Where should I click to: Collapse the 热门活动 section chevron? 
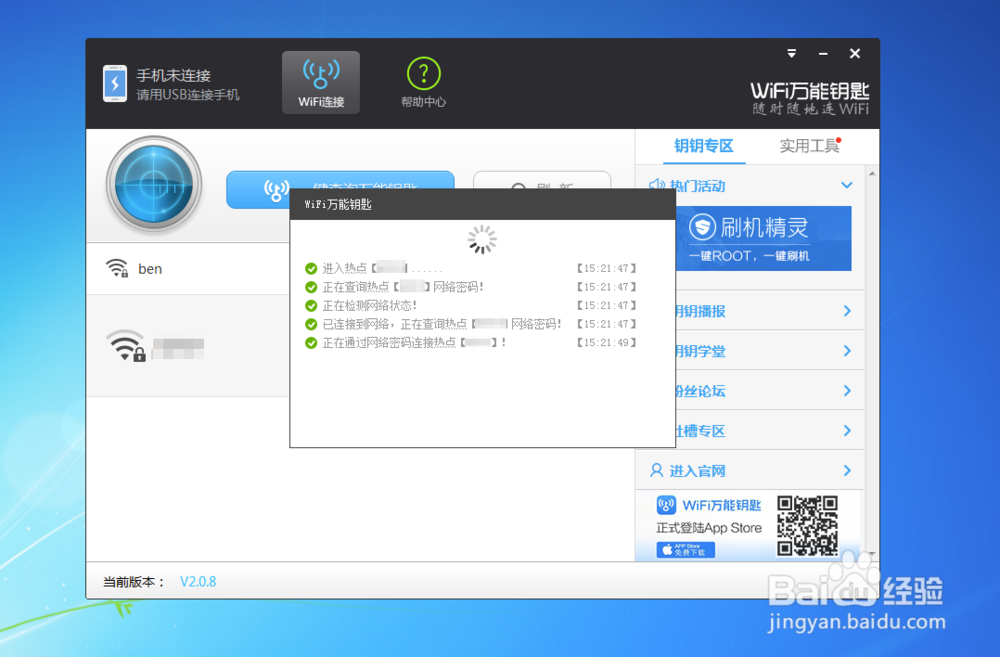847,185
